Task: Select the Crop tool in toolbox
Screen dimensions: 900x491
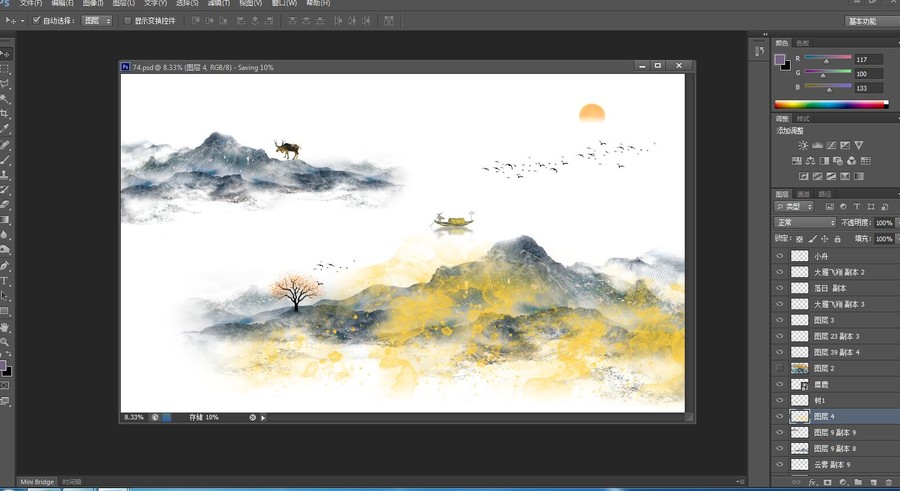Action: pos(5,113)
